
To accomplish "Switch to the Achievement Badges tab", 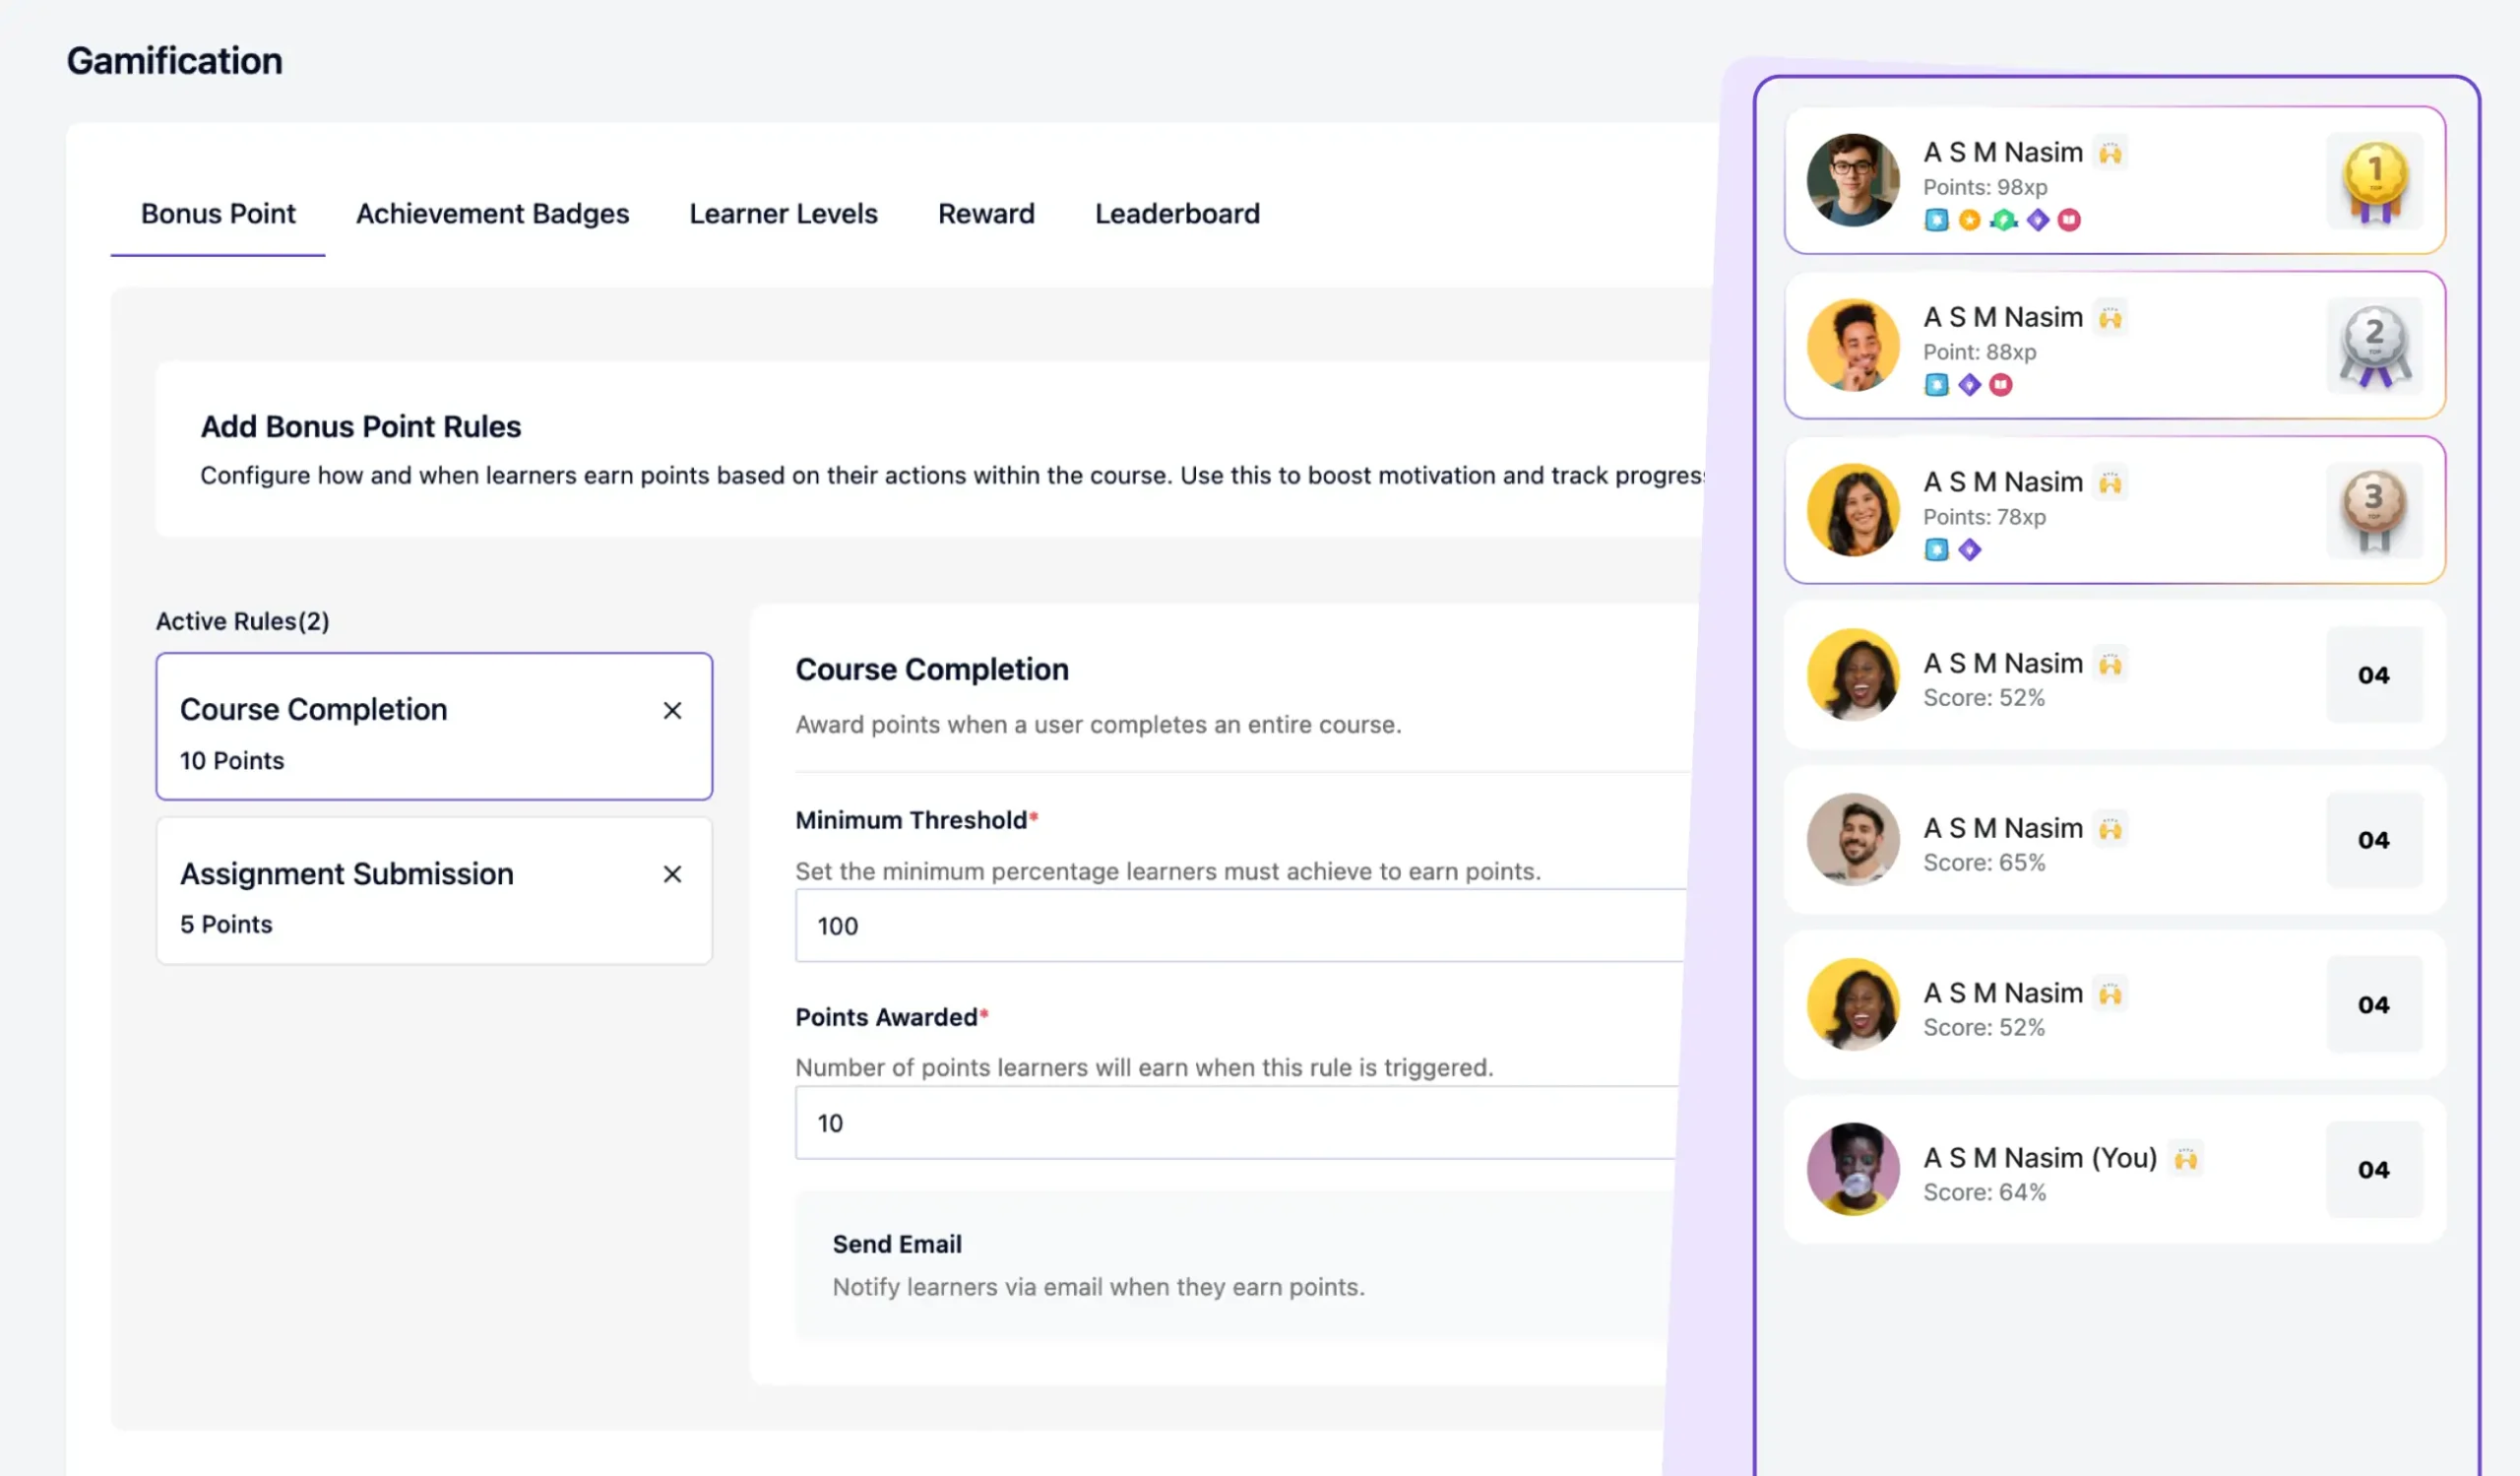I will tap(492, 214).
